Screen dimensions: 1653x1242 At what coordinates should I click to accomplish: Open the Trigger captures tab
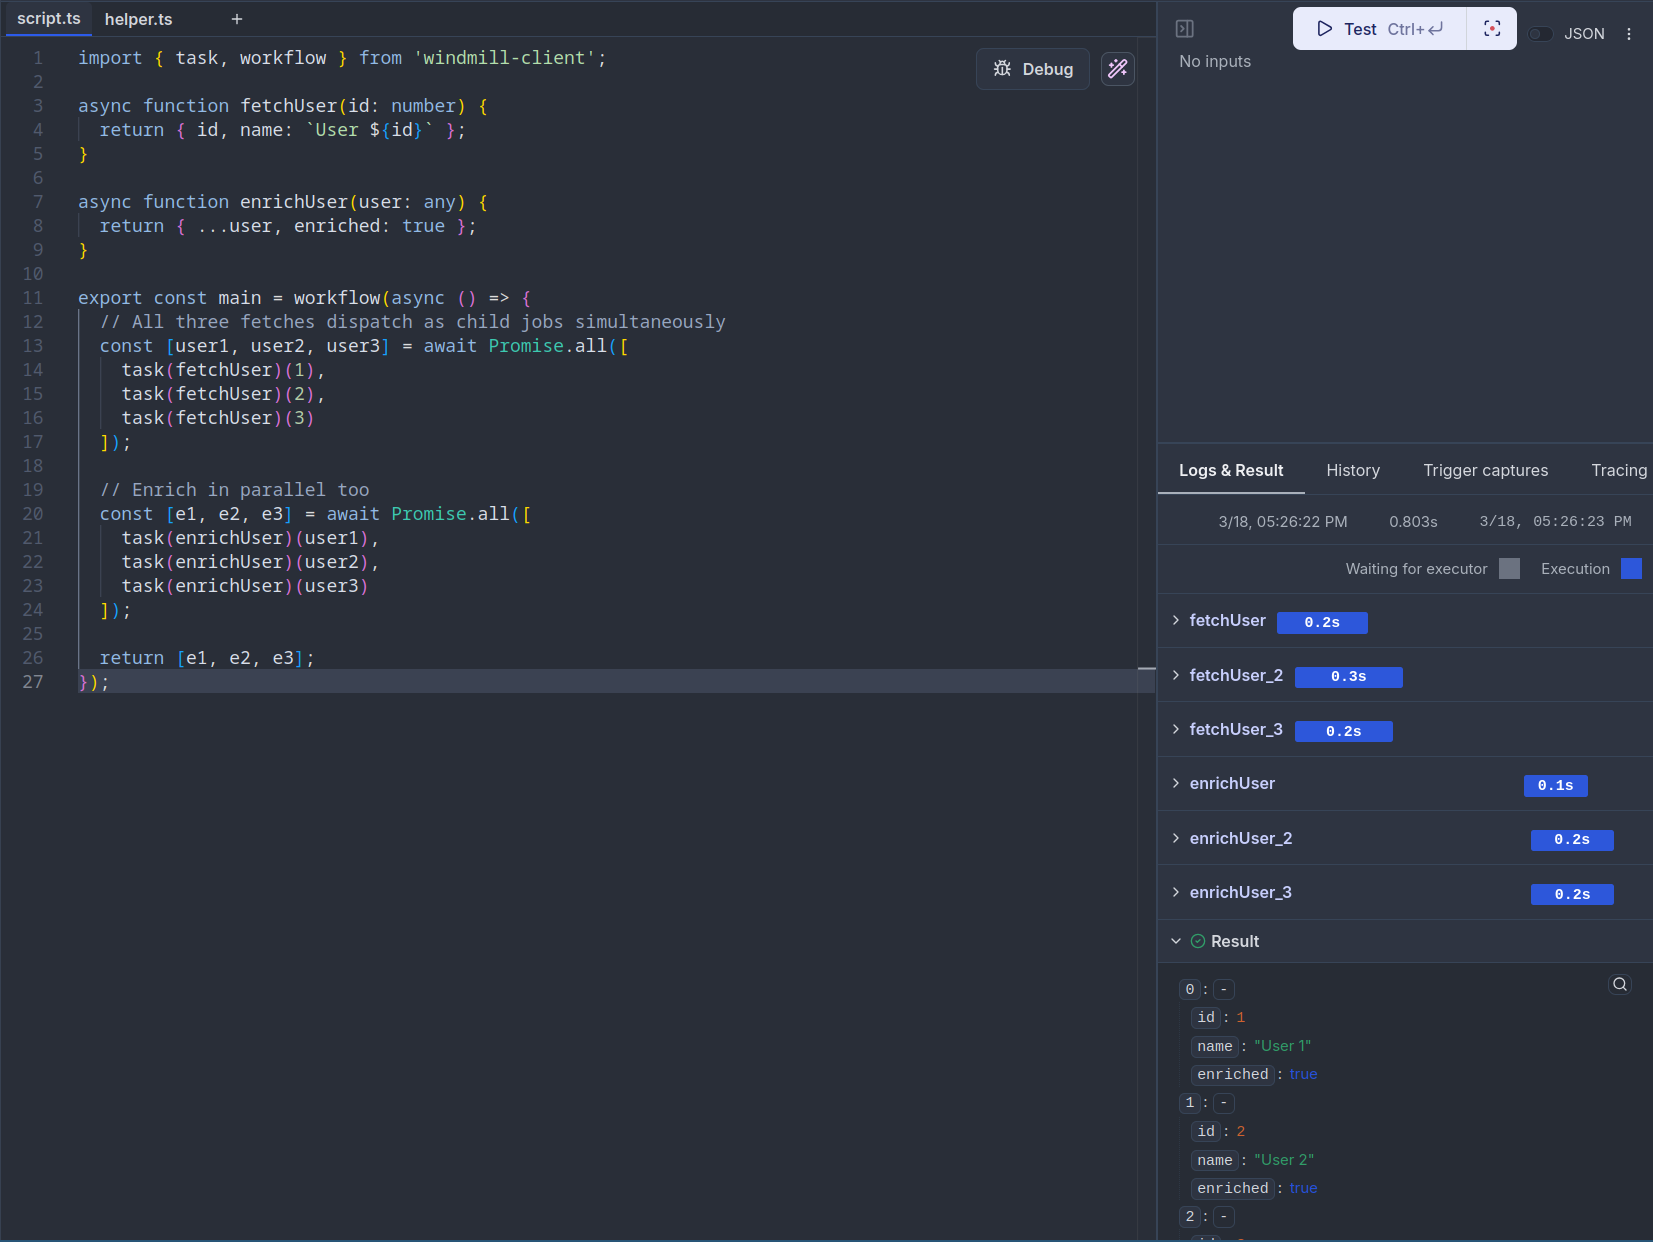coord(1485,470)
